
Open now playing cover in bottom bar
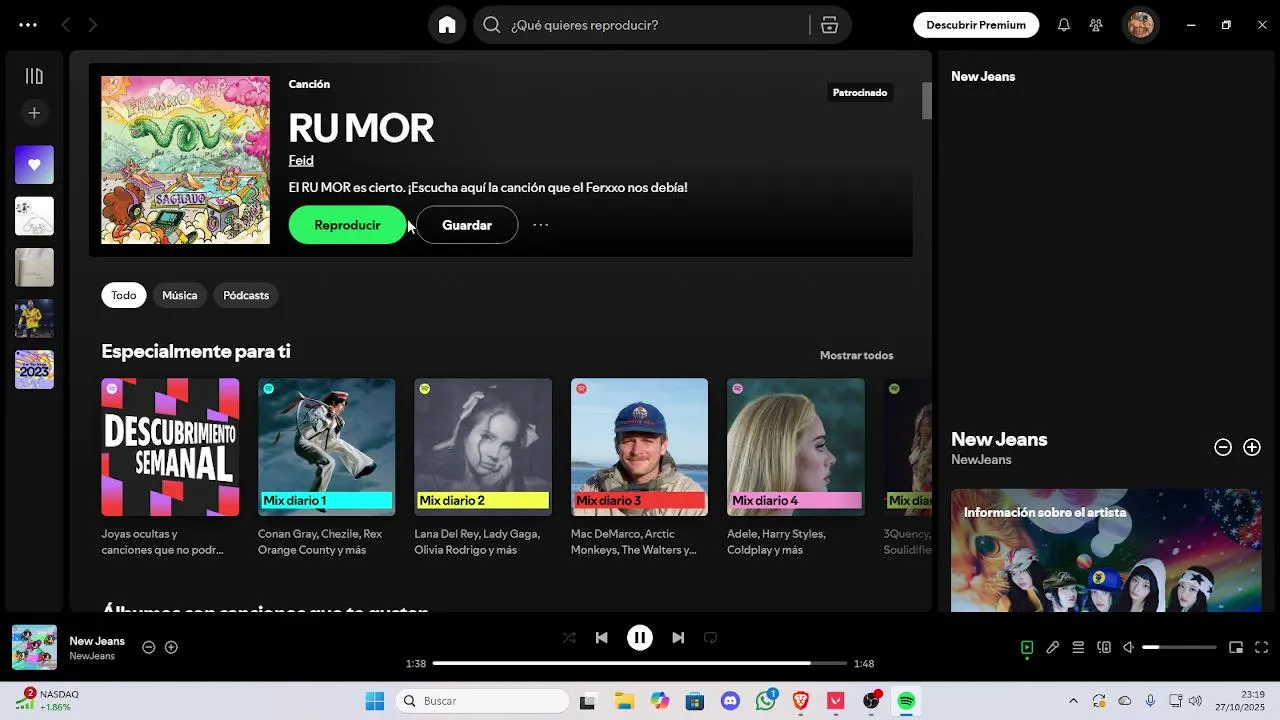tap(34, 647)
